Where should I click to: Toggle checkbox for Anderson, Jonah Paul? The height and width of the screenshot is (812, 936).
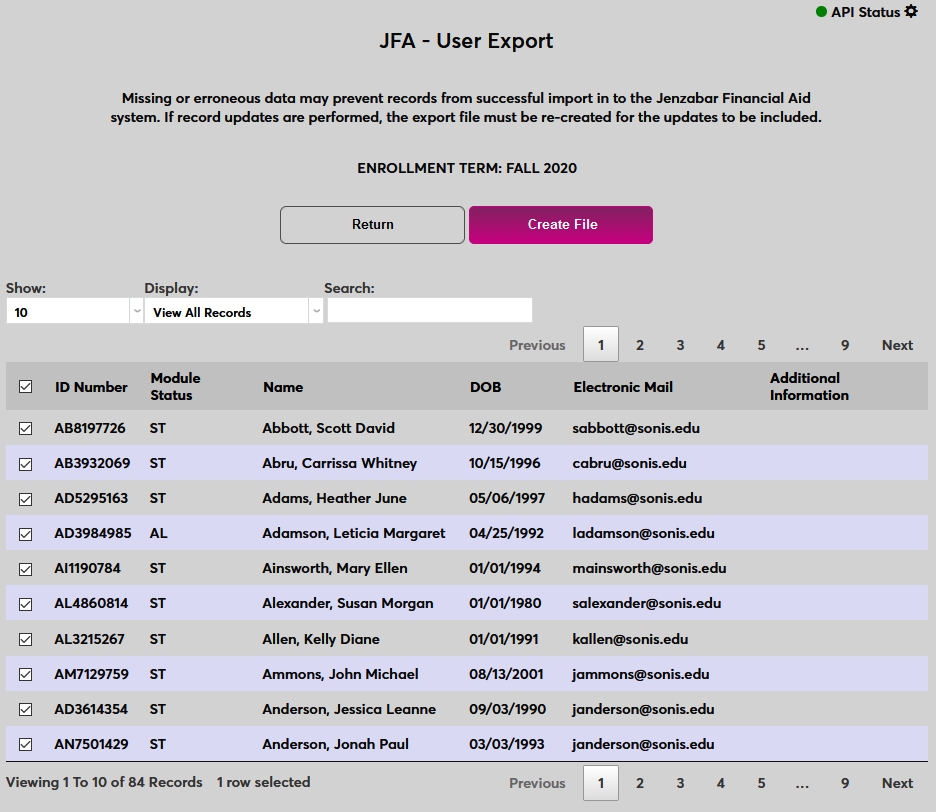[x=26, y=744]
